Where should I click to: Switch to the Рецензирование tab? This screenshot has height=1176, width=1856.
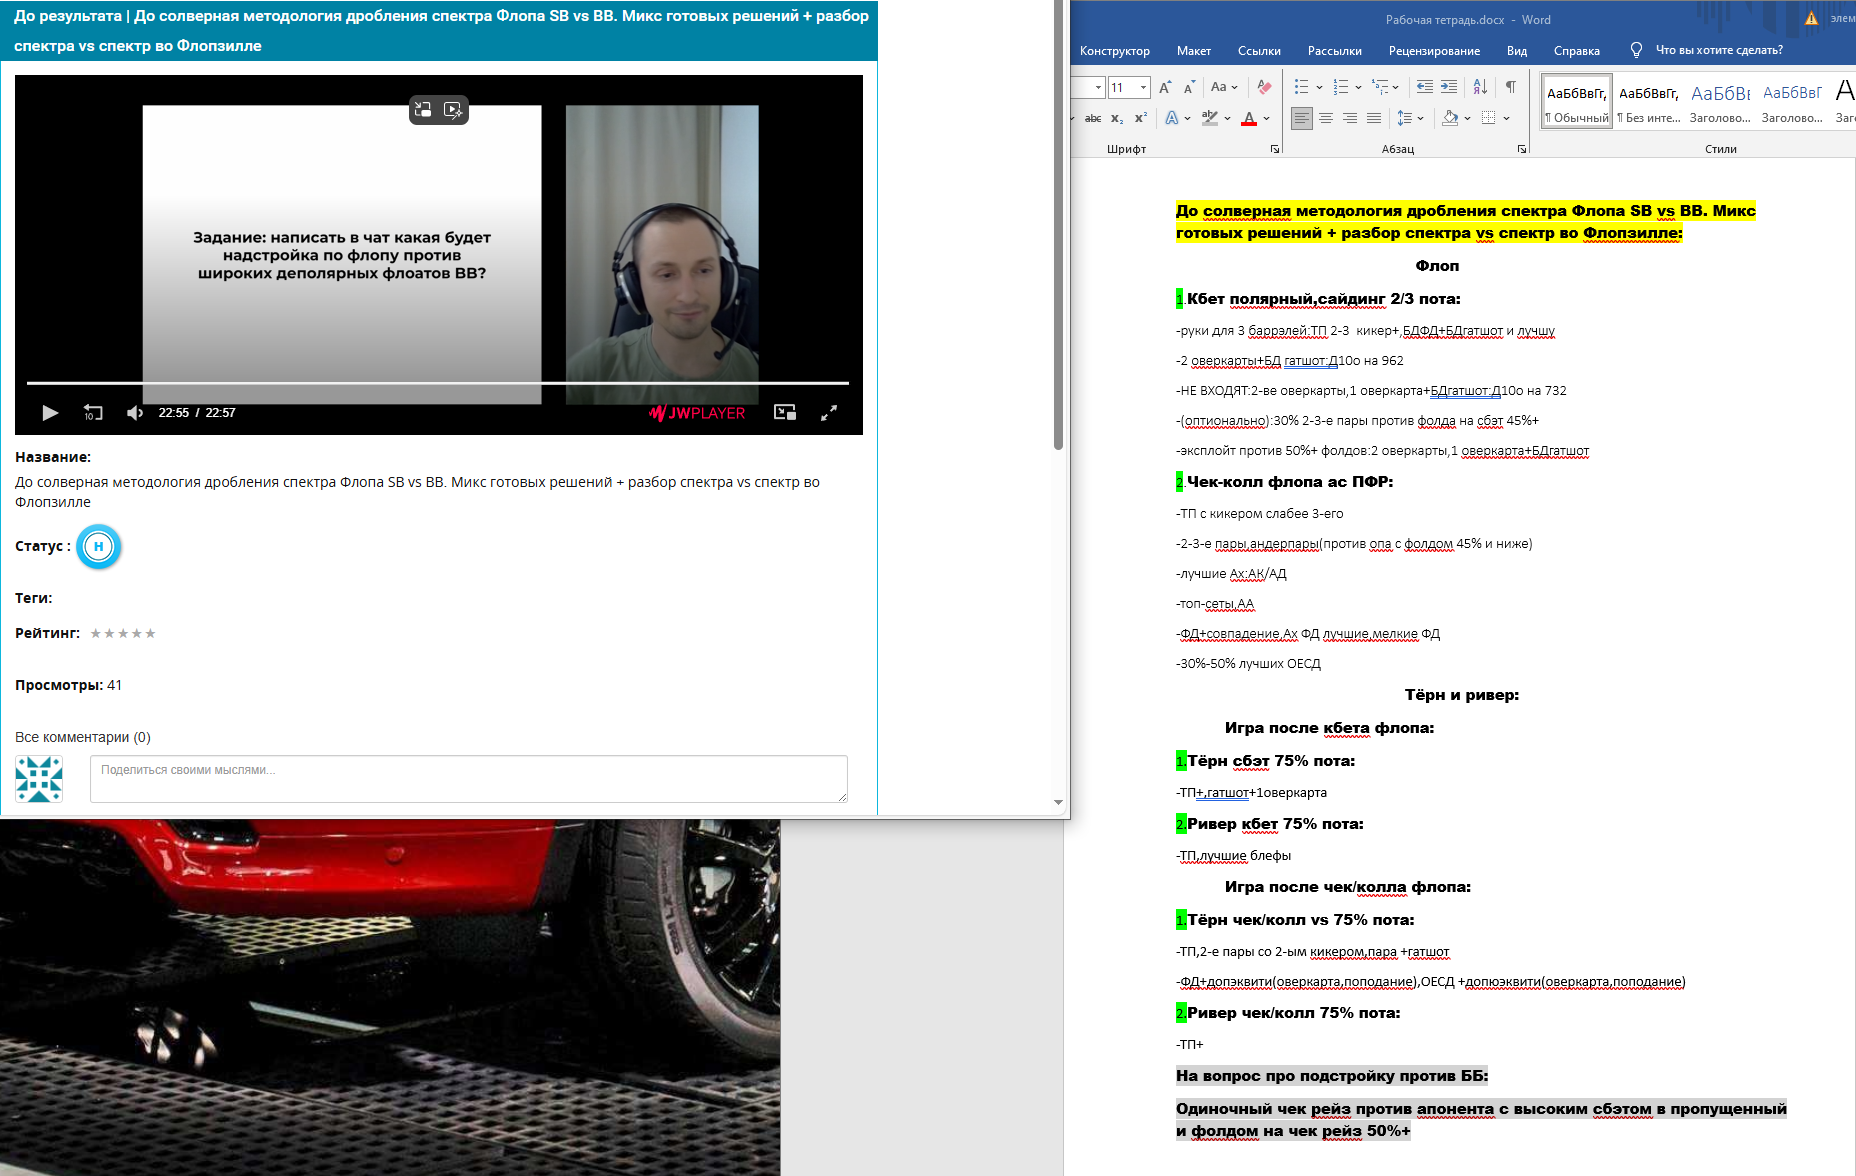click(x=1434, y=50)
